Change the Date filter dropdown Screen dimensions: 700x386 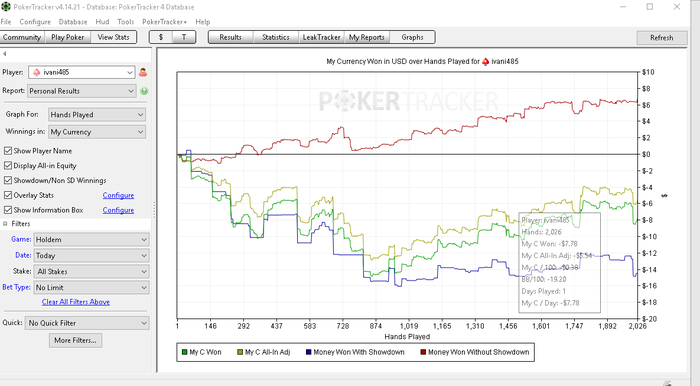92,256
